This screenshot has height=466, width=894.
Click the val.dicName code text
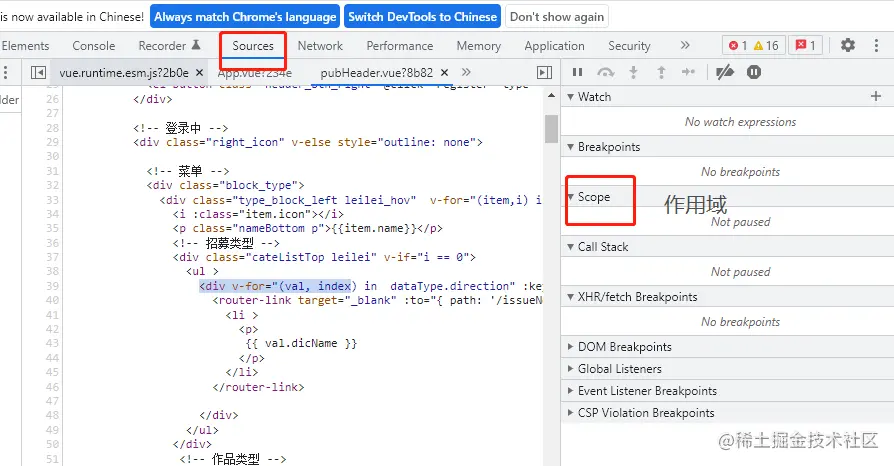pos(301,343)
